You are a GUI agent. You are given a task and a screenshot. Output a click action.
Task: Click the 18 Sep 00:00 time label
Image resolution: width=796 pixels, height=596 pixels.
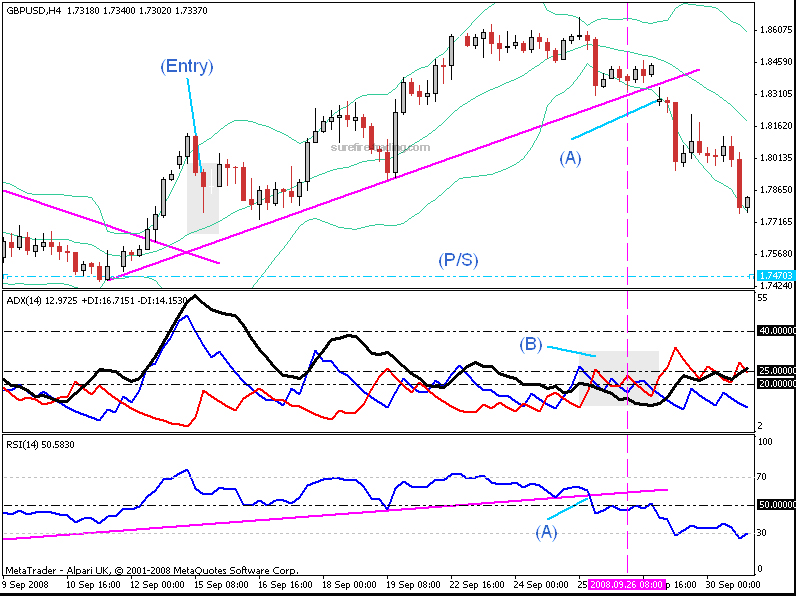point(349,584)
